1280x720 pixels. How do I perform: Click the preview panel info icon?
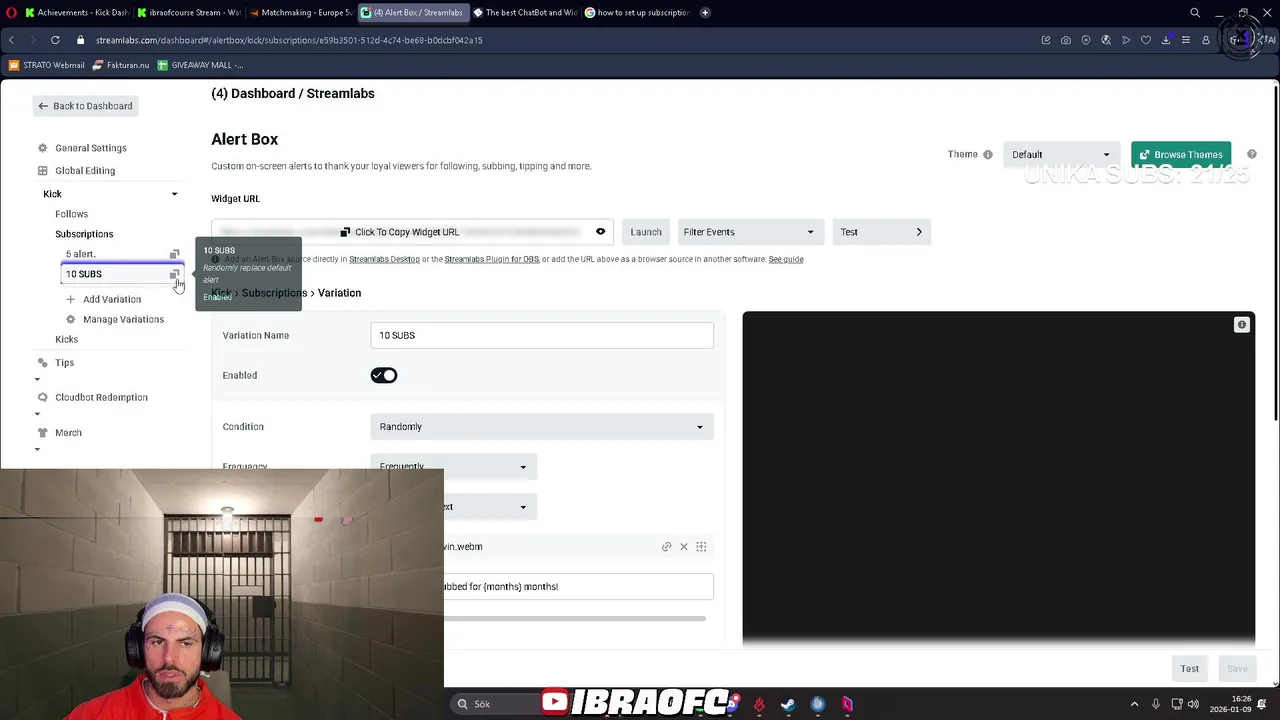1241,325
